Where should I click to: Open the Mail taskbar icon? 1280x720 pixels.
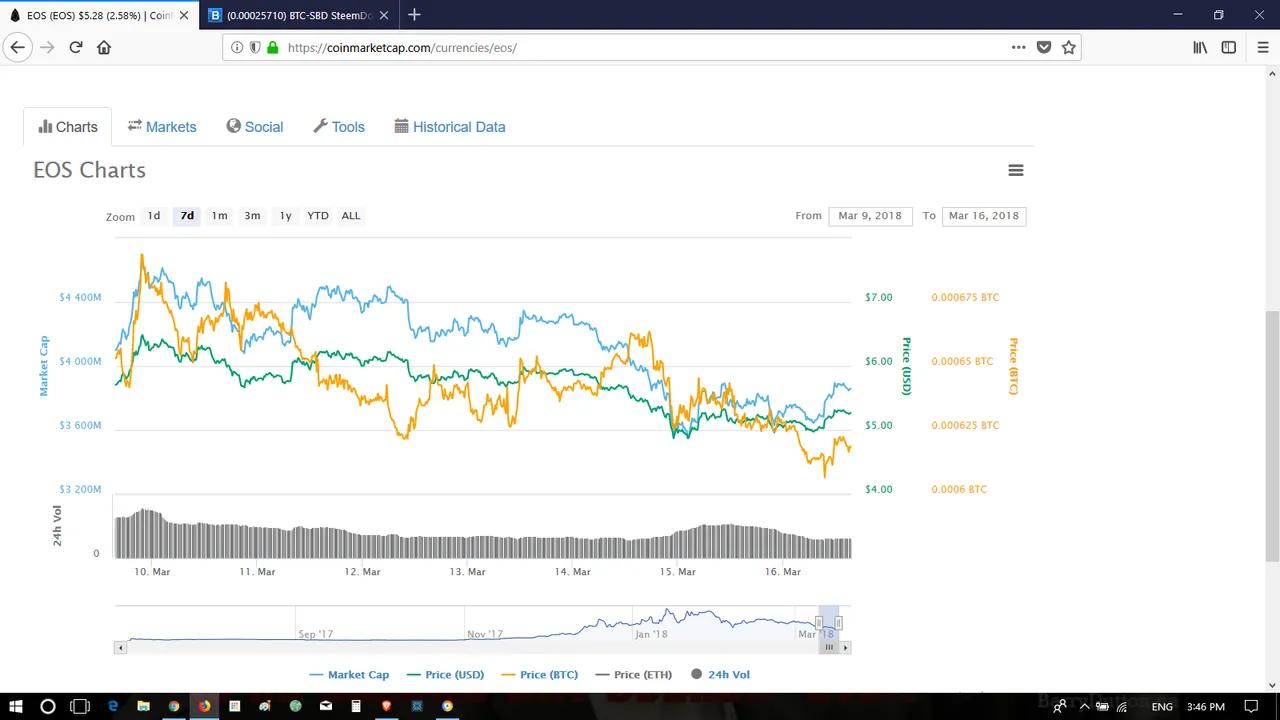click(325, 706)
